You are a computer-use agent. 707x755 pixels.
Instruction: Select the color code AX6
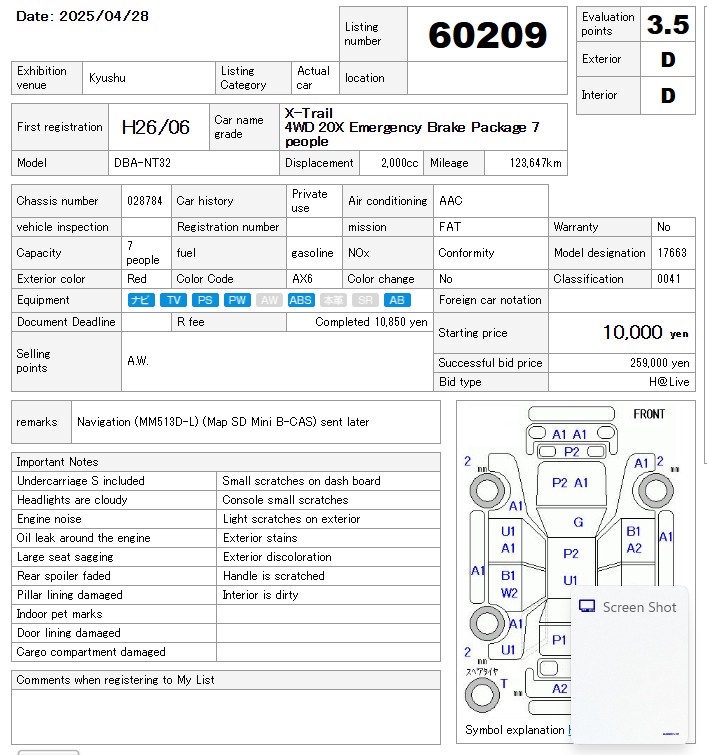point(302,279)
